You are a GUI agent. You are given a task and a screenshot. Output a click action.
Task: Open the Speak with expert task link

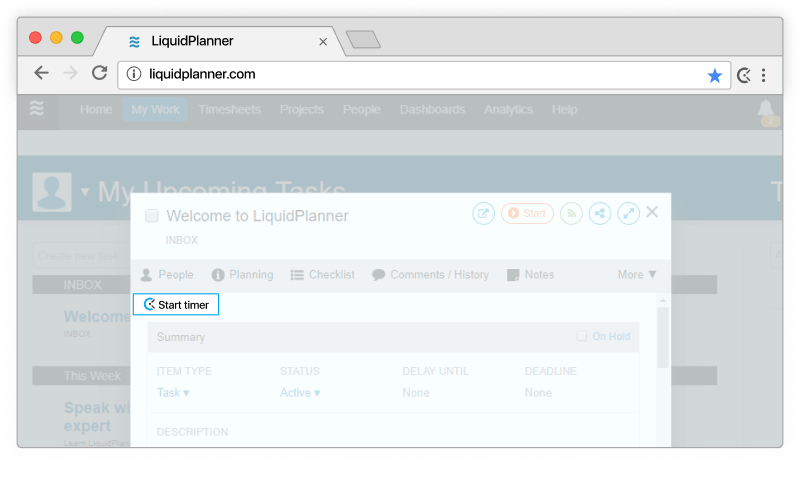[97, 417]
